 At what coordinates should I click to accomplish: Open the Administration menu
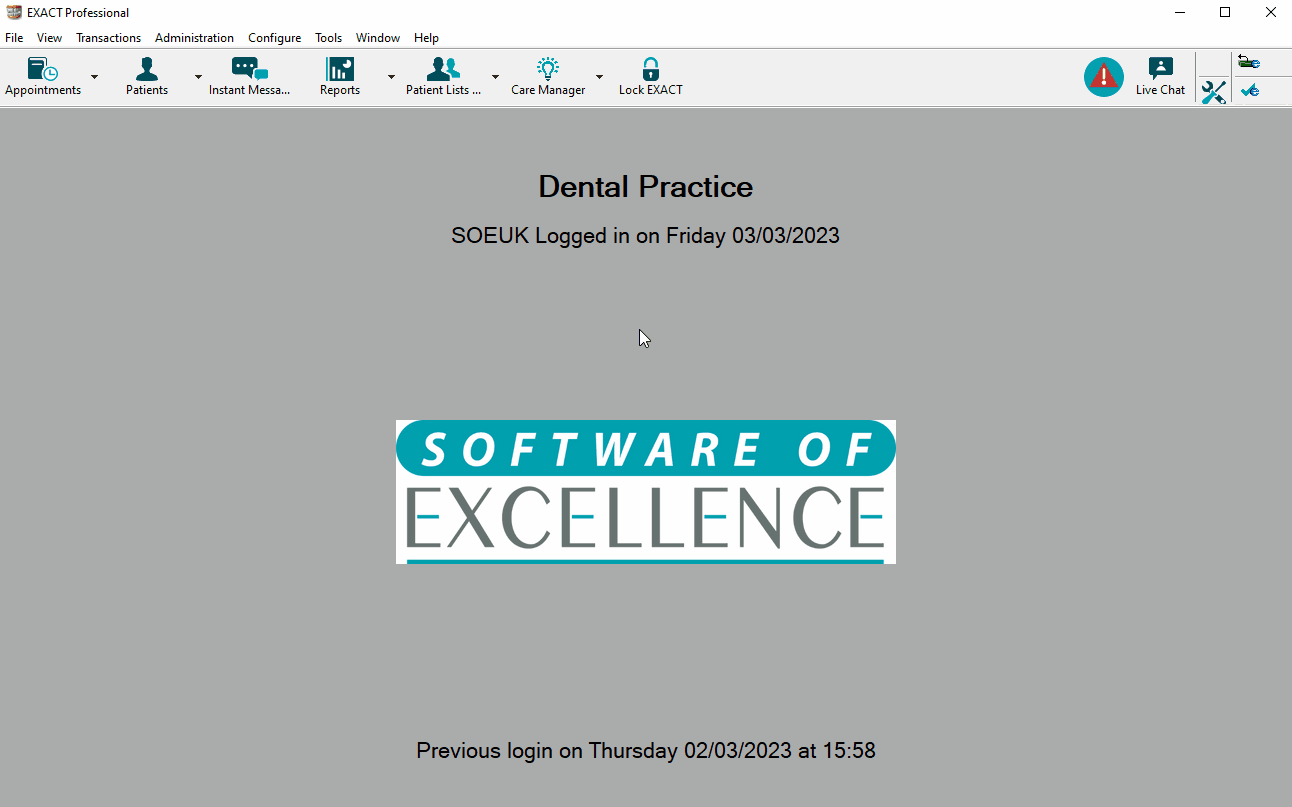point(194,38)
